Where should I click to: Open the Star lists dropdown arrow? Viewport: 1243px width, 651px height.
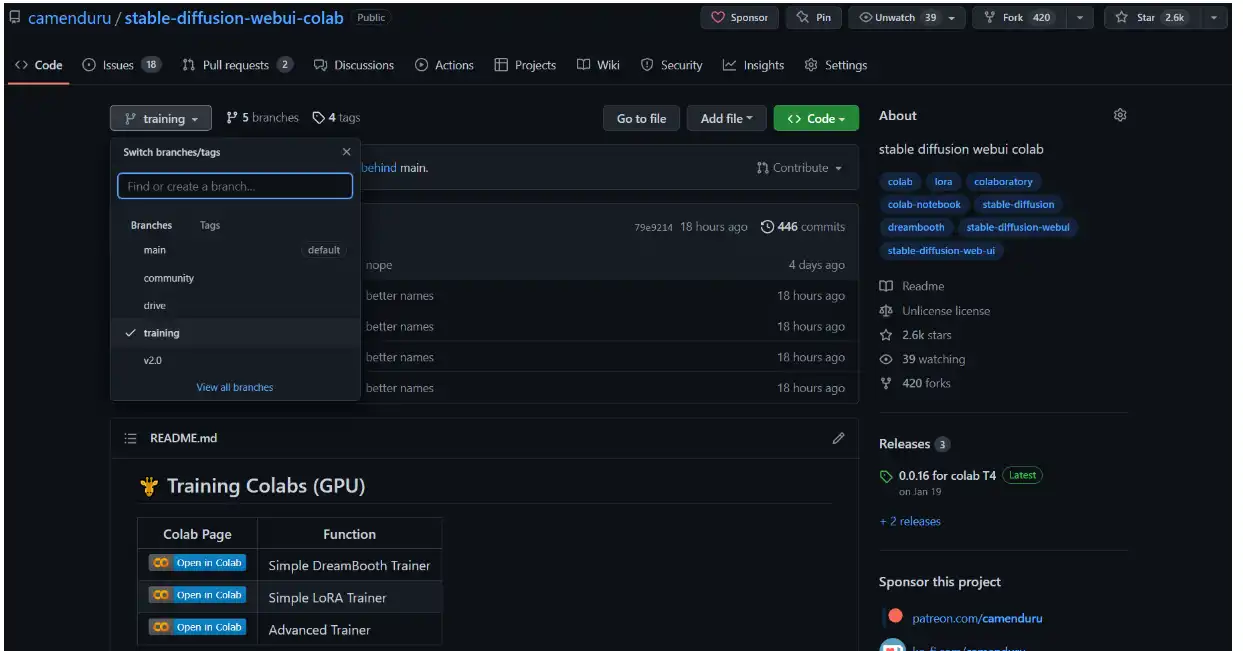coord(1213,17)
